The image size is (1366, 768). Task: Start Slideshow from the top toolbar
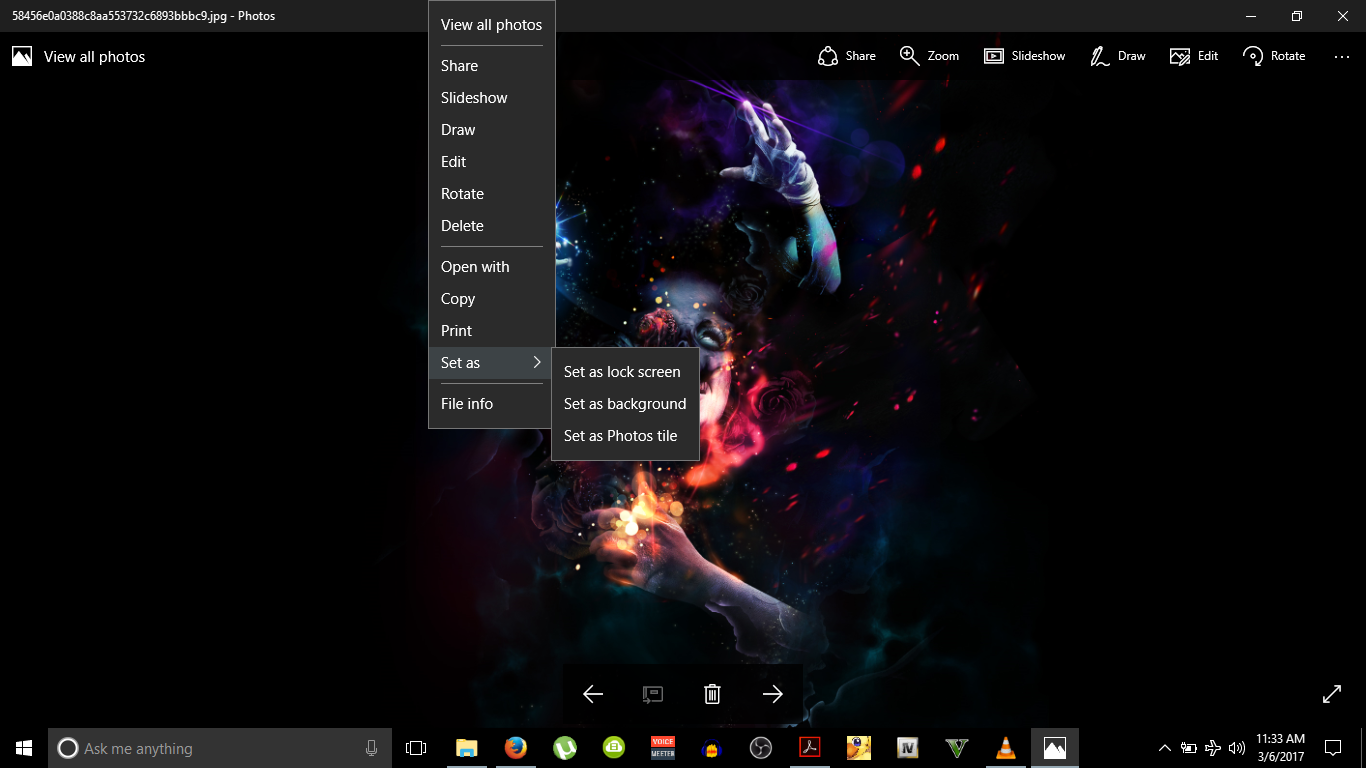coord(1024,56)
